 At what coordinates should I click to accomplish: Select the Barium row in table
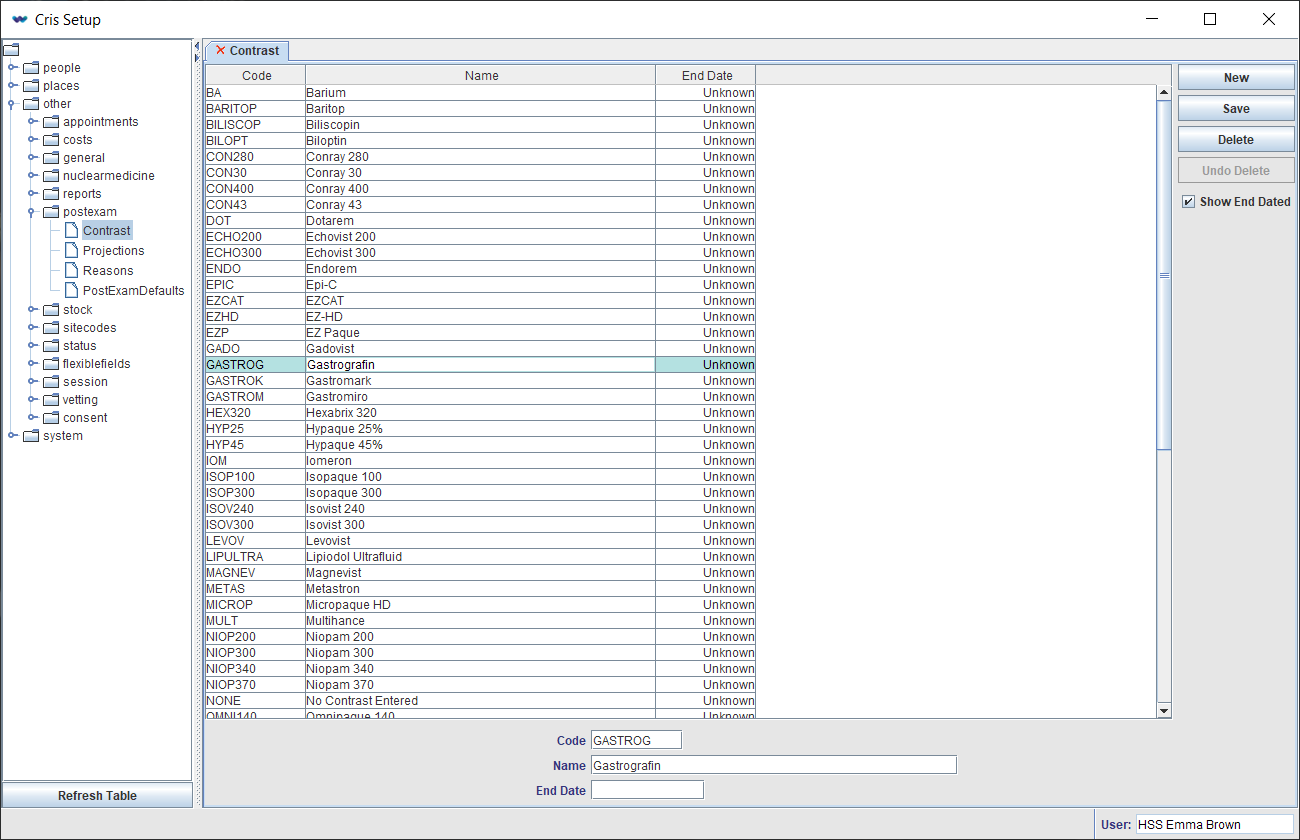pyautogui.click(x=480, y=93)
